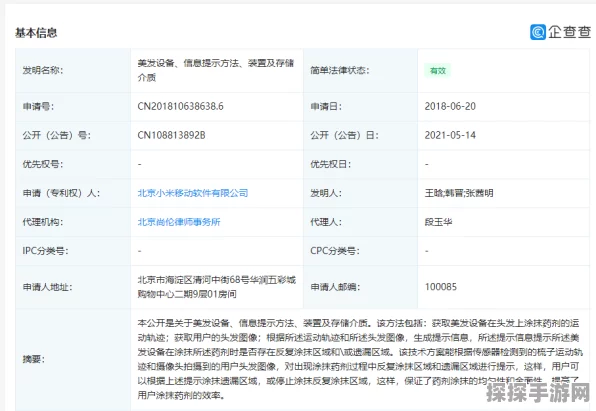This screenshot has height=411, width=596.
Task: Click the 公开（公告）号 label cell
Action: coord(73,135)
